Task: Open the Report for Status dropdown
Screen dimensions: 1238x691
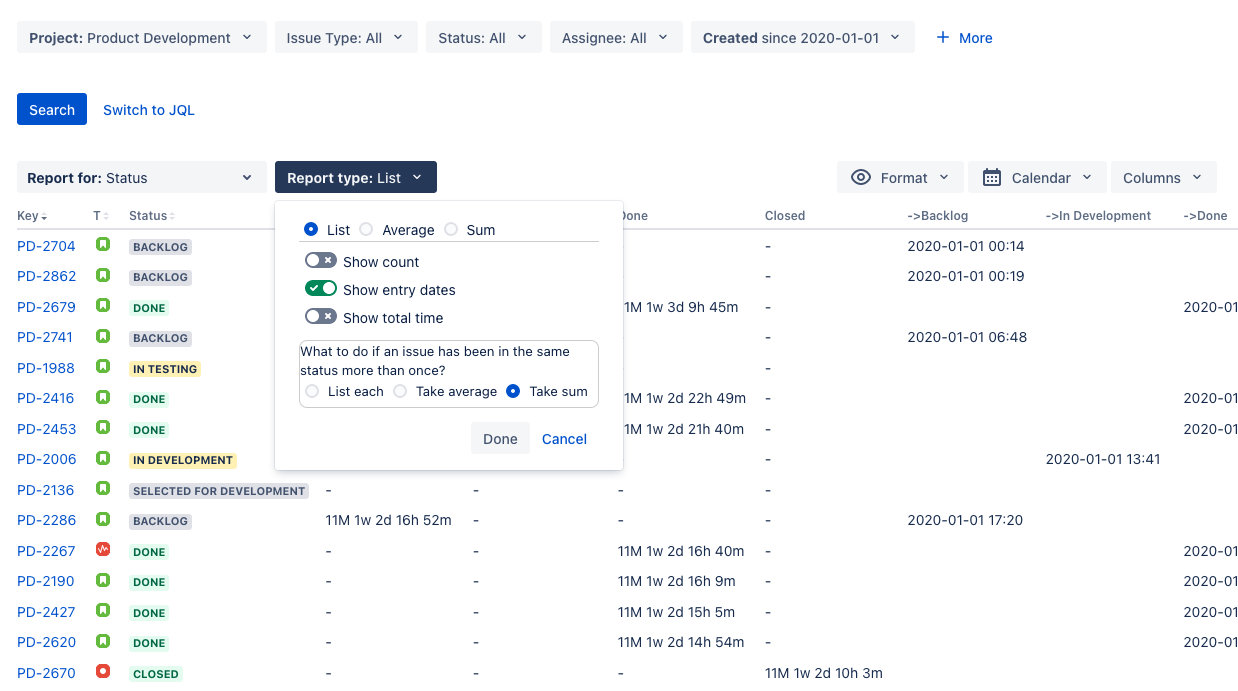Action: pyautogui.click(x=141, y=177)
